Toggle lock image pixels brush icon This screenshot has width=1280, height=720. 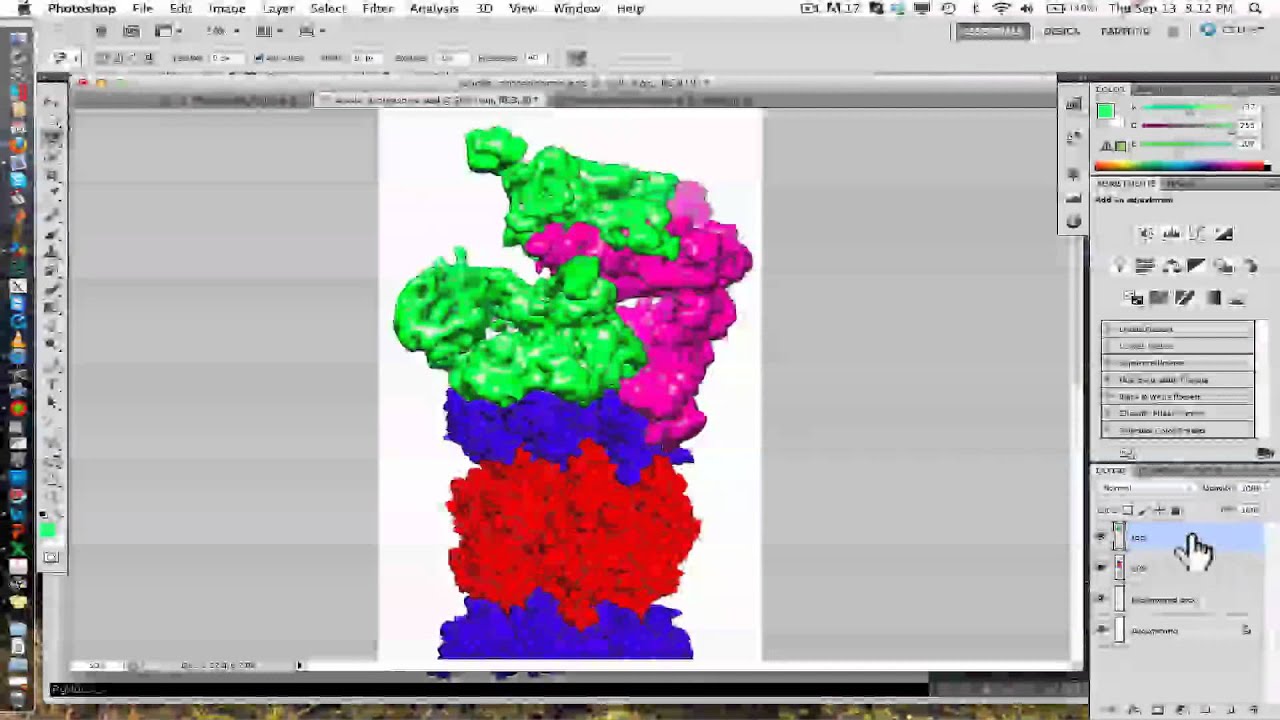(x=1143, y=510)
